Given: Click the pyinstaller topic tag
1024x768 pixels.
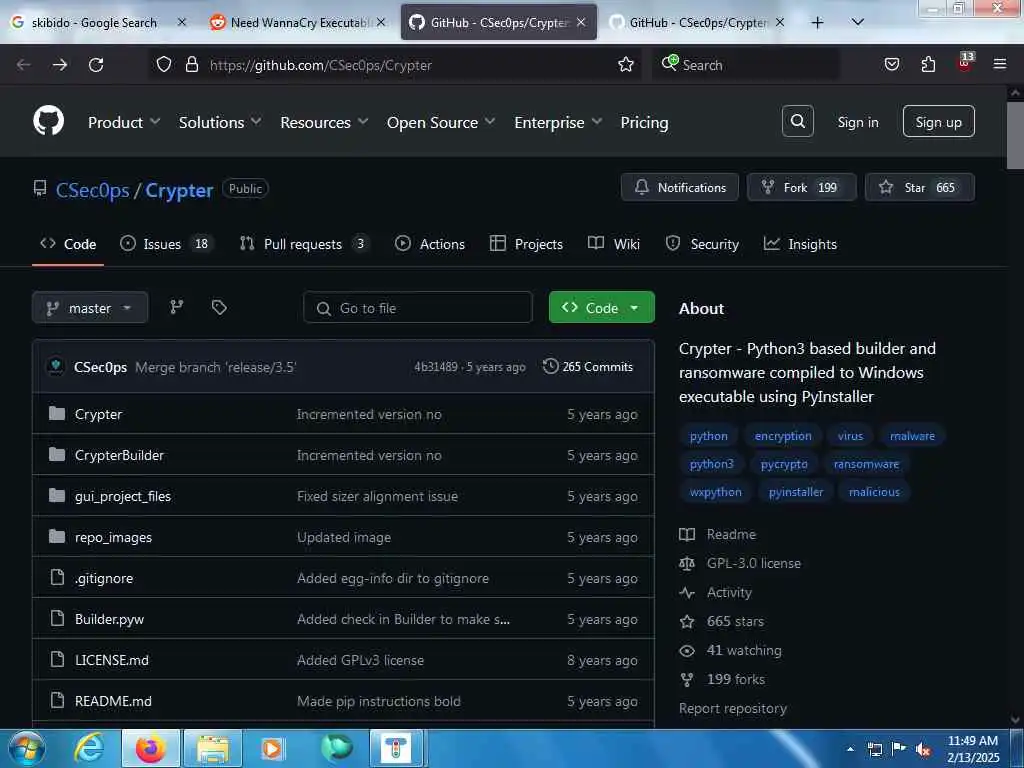Looking at the screenshot, I should pyautogui.click(x=795, y=492).
